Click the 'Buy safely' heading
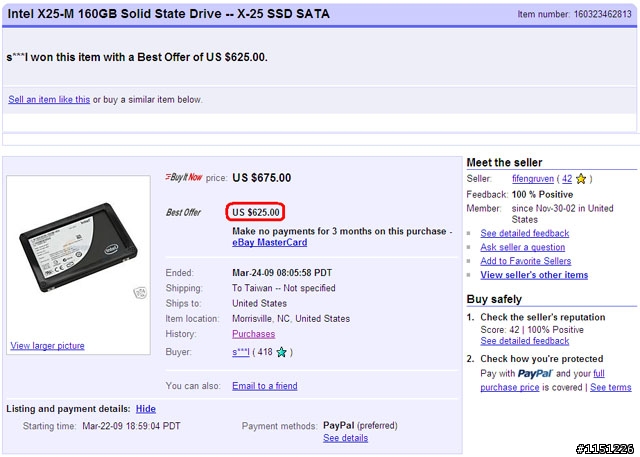640x457 pixels. tap(494, 299)
